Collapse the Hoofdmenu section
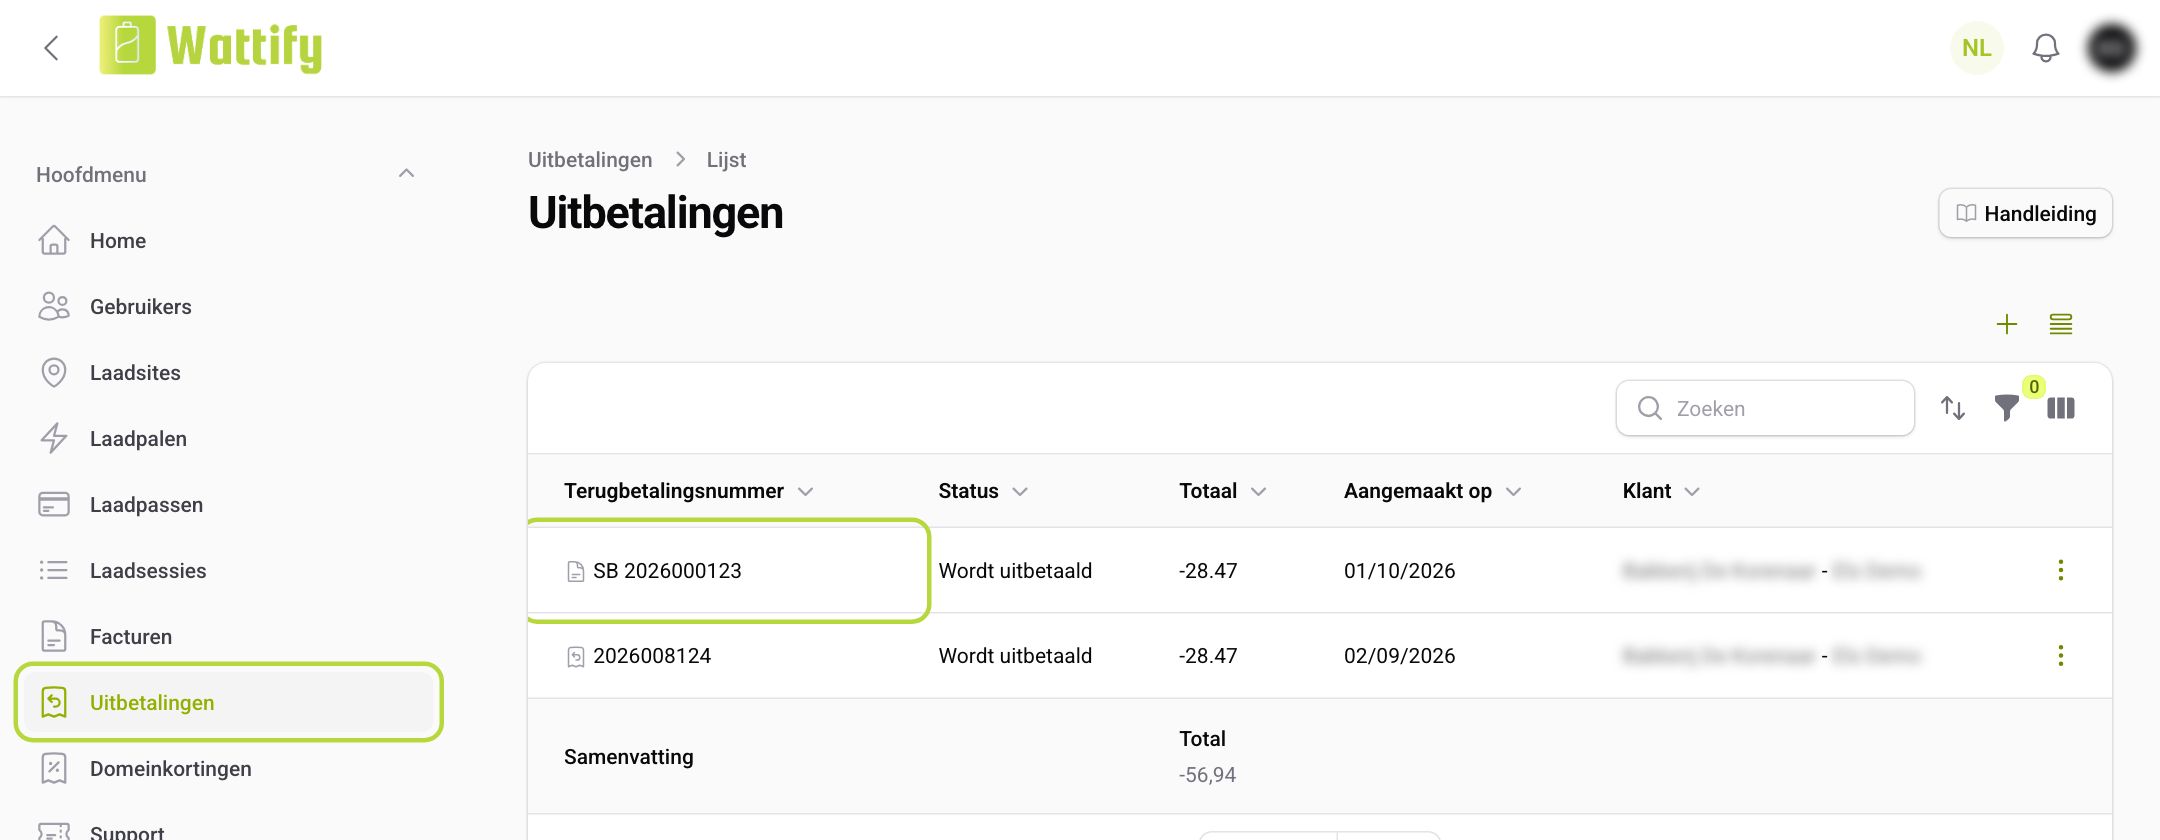2160x840 pixels. click(406, 174)
